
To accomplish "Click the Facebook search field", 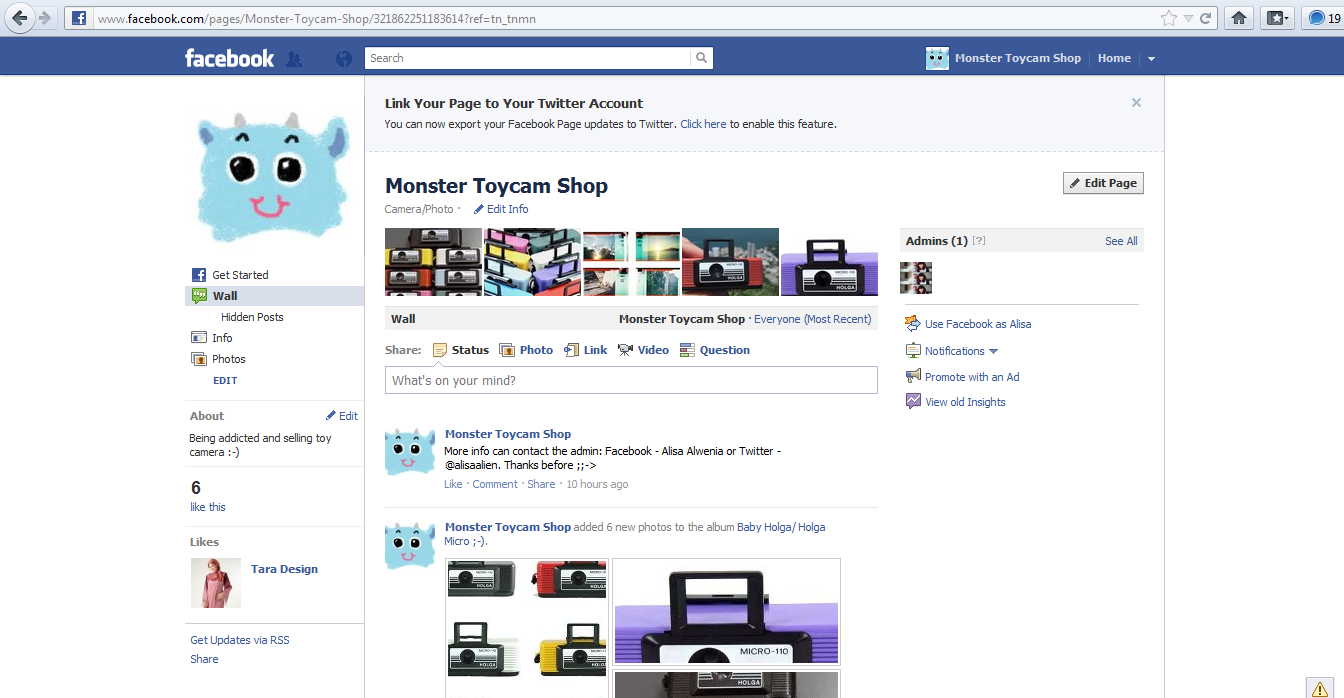I will [x=528, y=58].
